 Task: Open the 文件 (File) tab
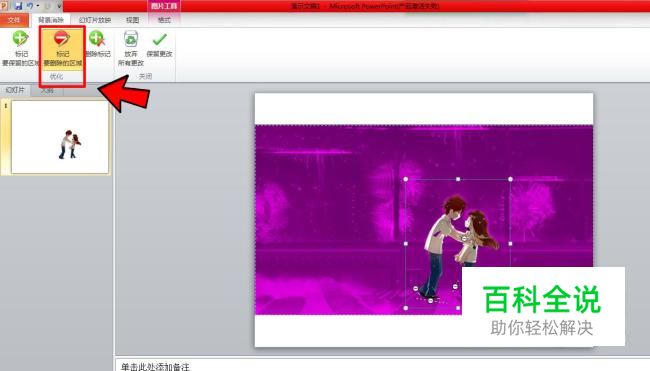pyautogui.click(x=14, y=20)
